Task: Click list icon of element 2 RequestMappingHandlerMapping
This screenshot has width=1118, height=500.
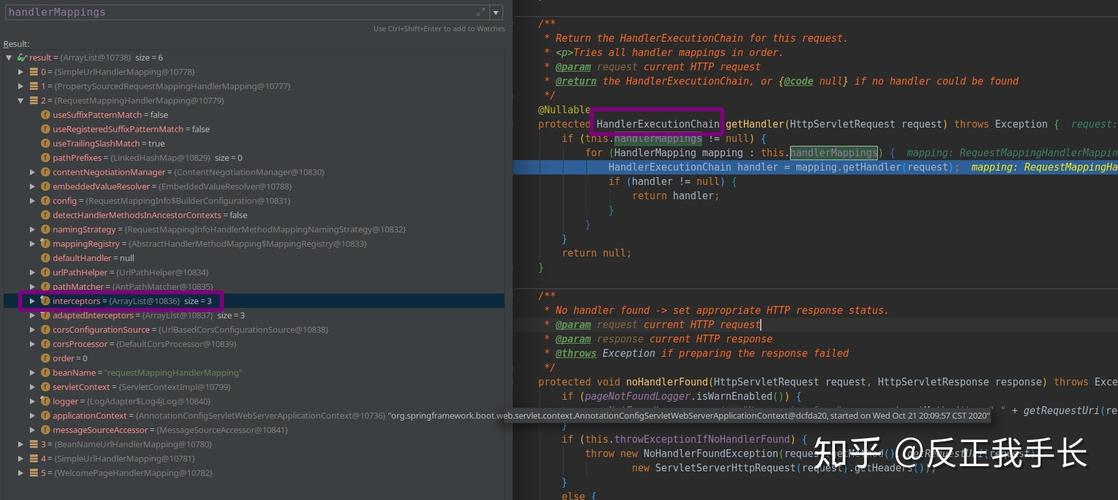Action: pos(33,101)
